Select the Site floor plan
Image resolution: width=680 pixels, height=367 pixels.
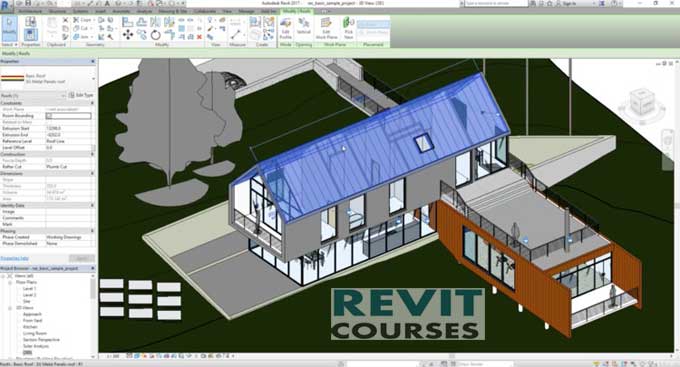coord(26,301)
